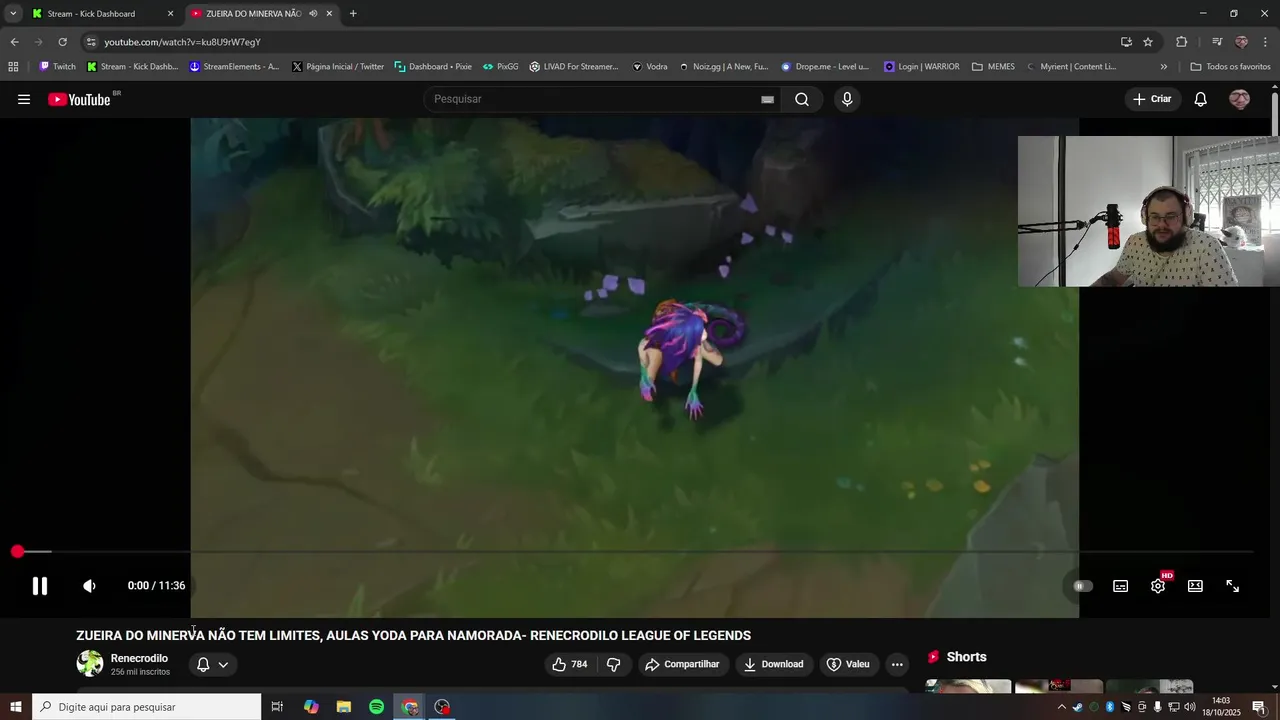Screen dimensions: 1280x720
Task: Toggle the autoplay switch
Action: click(x=1082, y=586)
